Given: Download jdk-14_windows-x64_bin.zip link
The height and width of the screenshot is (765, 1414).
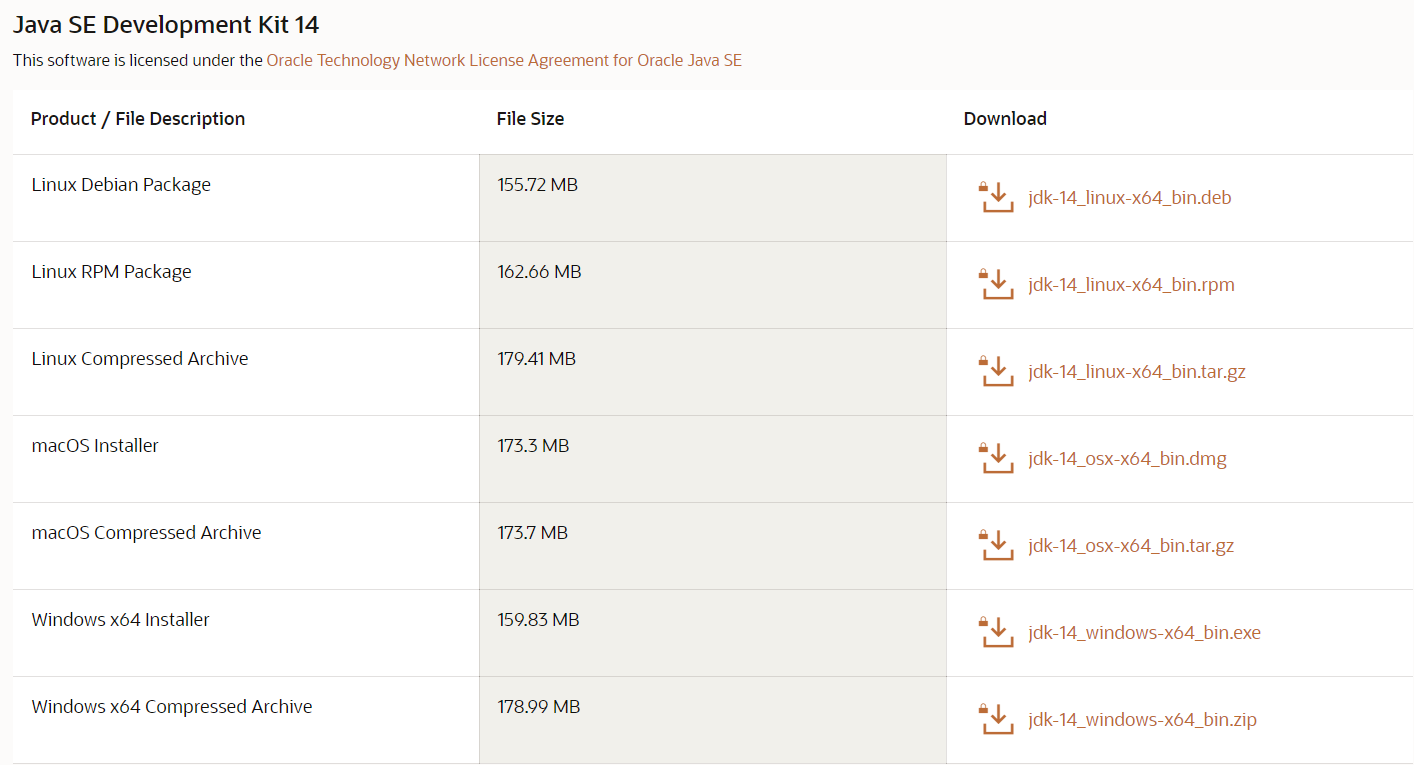Looking at the screenshot, I should point(1142,720).
